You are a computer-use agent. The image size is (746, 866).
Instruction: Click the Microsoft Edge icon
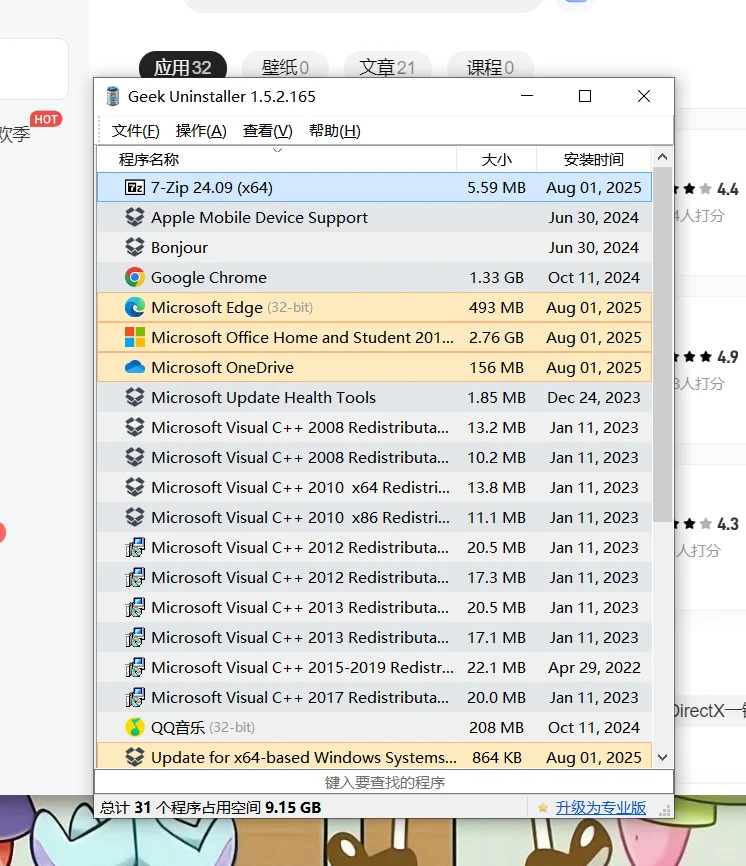pos(135,307)
